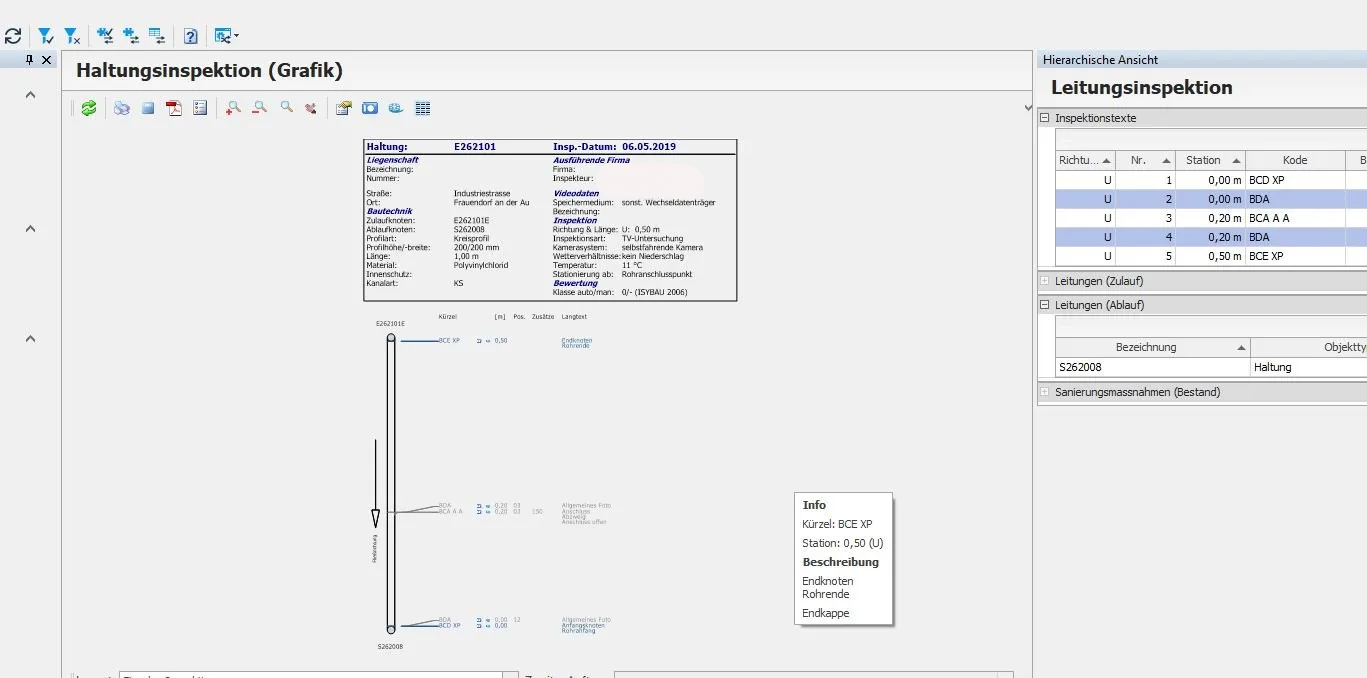
Task: Select the S262008 row in Ablauf table
Action: click(x=1150, y=367)
